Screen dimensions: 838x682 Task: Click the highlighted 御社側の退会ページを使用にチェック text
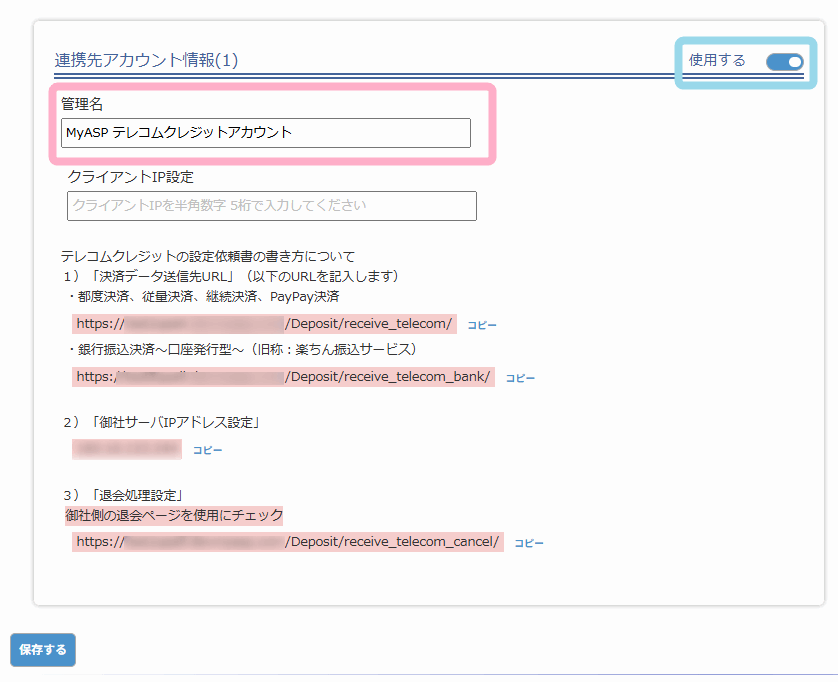(174, 516)
